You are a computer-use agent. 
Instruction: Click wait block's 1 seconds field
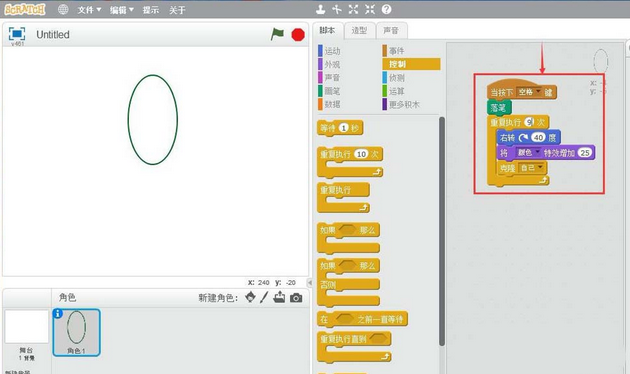click(x=344, y=128)
